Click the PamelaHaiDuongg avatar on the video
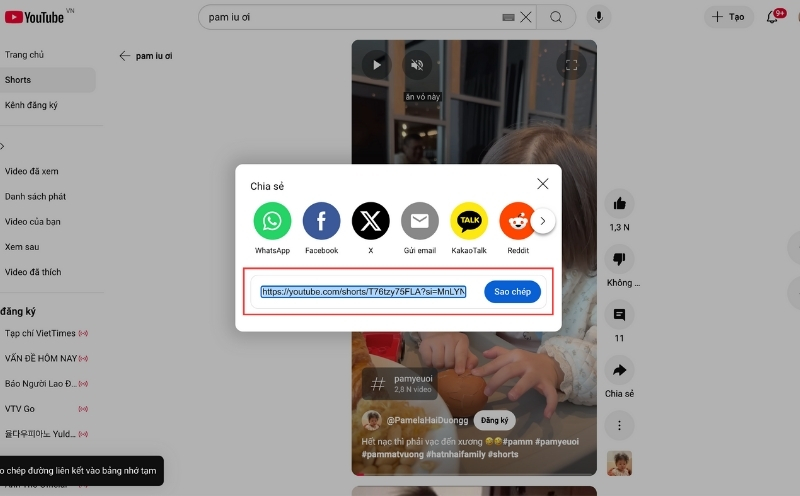The image size is (800, 496). click(371, 420)
